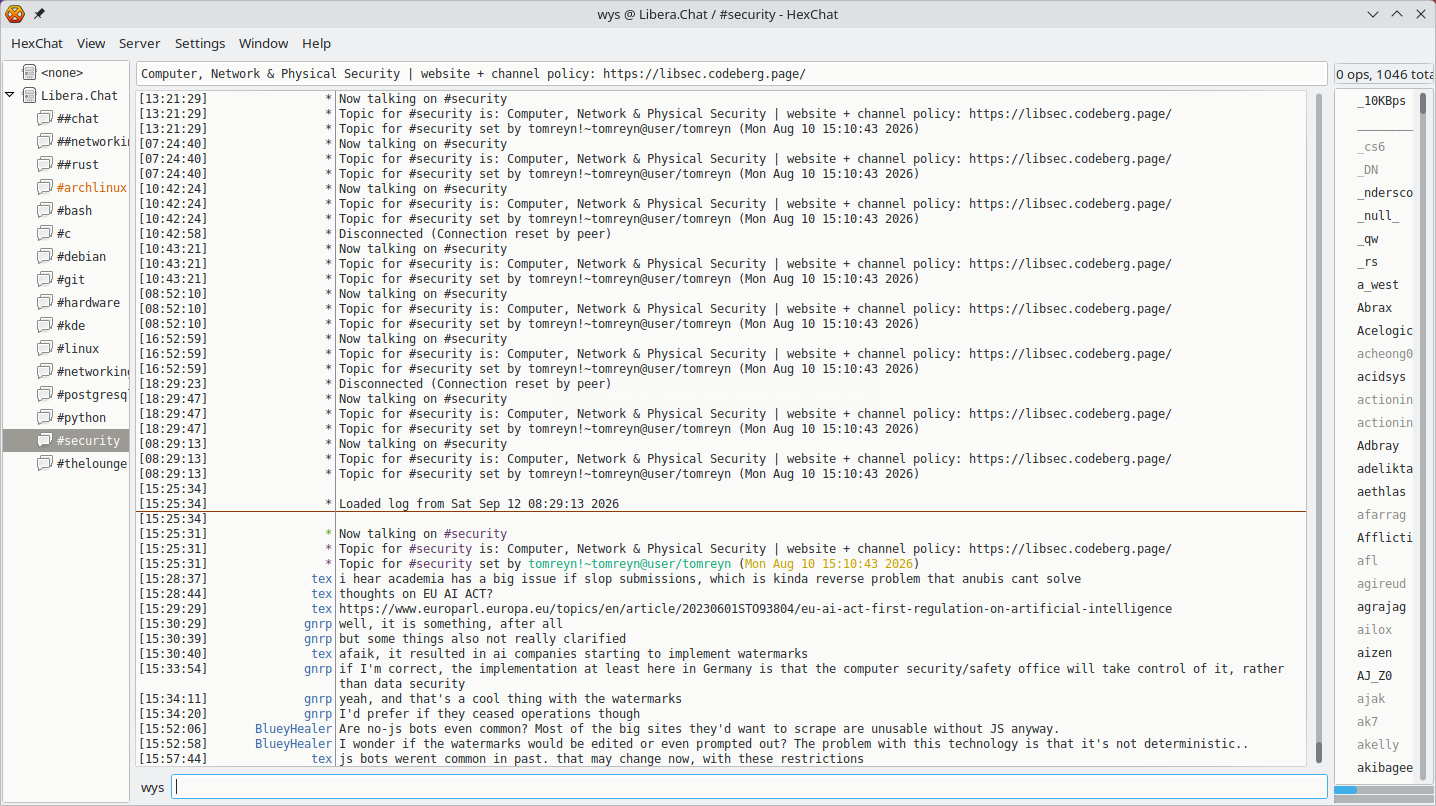
Task: Click the #debian channel icon
Action: [x=45, y=256]
